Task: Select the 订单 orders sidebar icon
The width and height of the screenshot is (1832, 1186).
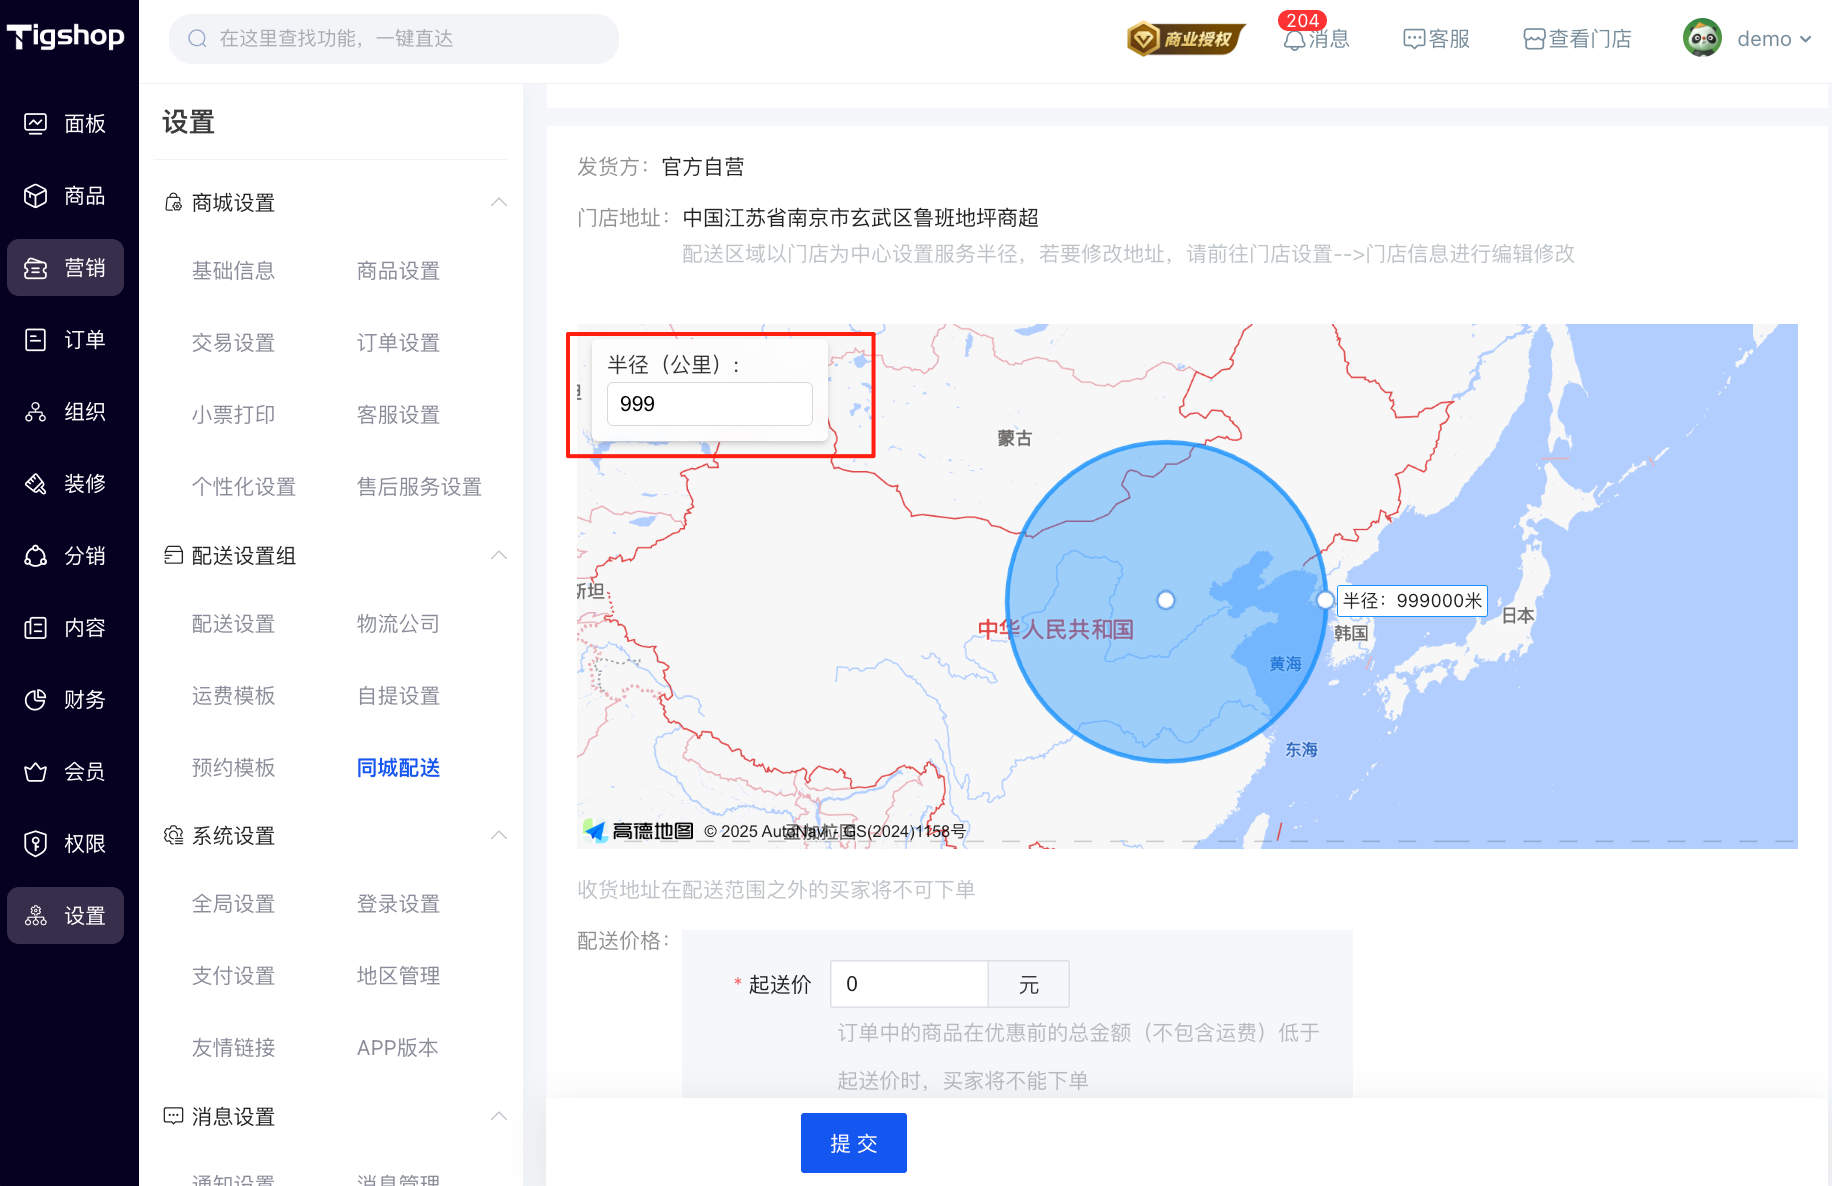Action: click(x=36, y=340)
